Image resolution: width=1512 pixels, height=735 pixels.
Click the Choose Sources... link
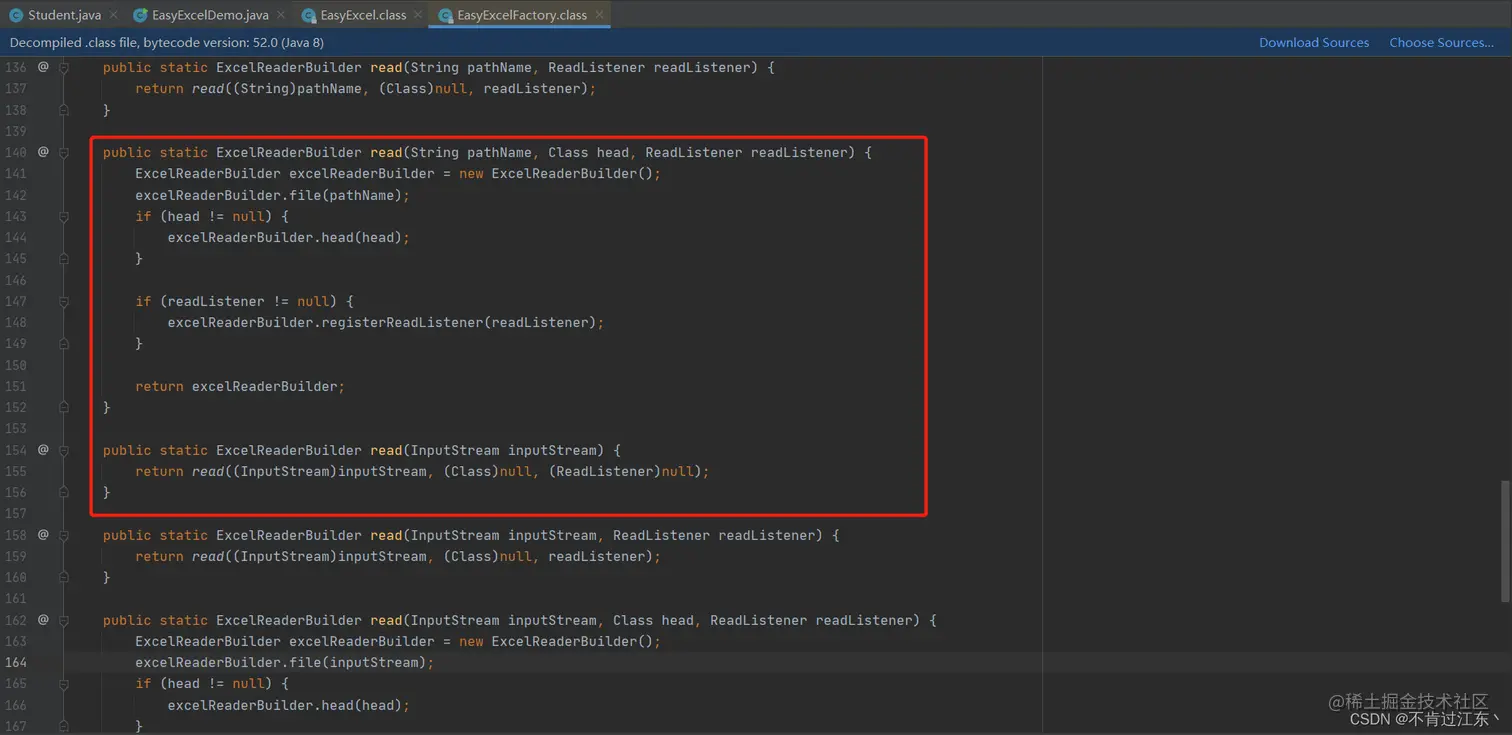tap(1441, 42)
